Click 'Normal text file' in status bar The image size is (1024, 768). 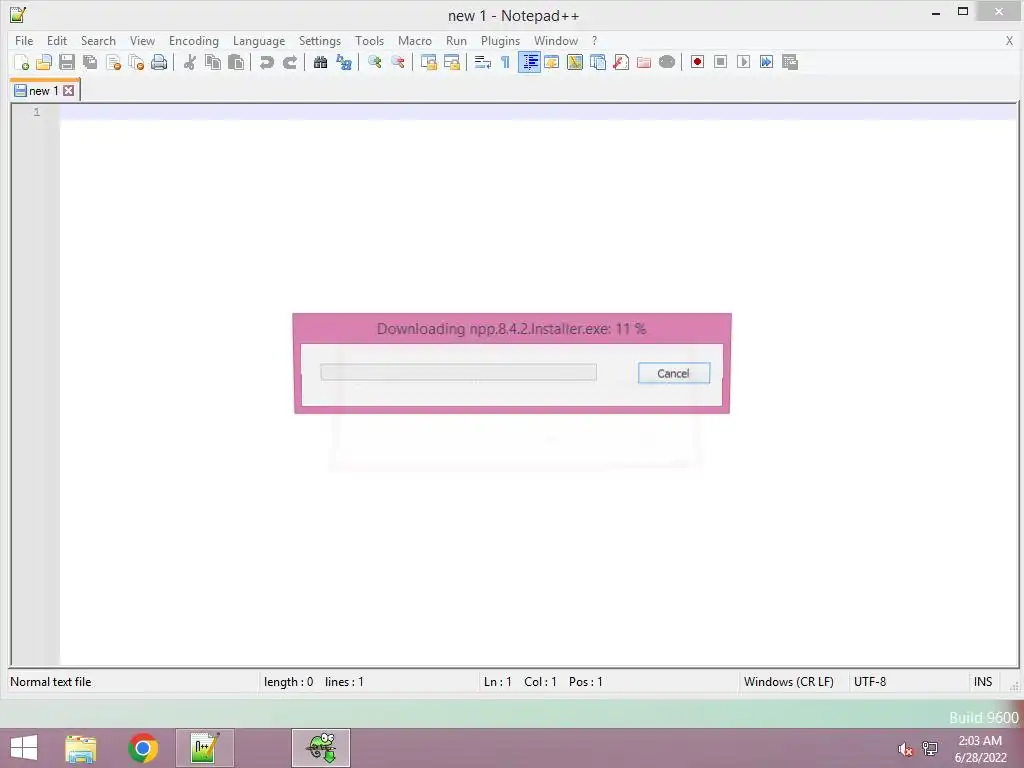50,682
